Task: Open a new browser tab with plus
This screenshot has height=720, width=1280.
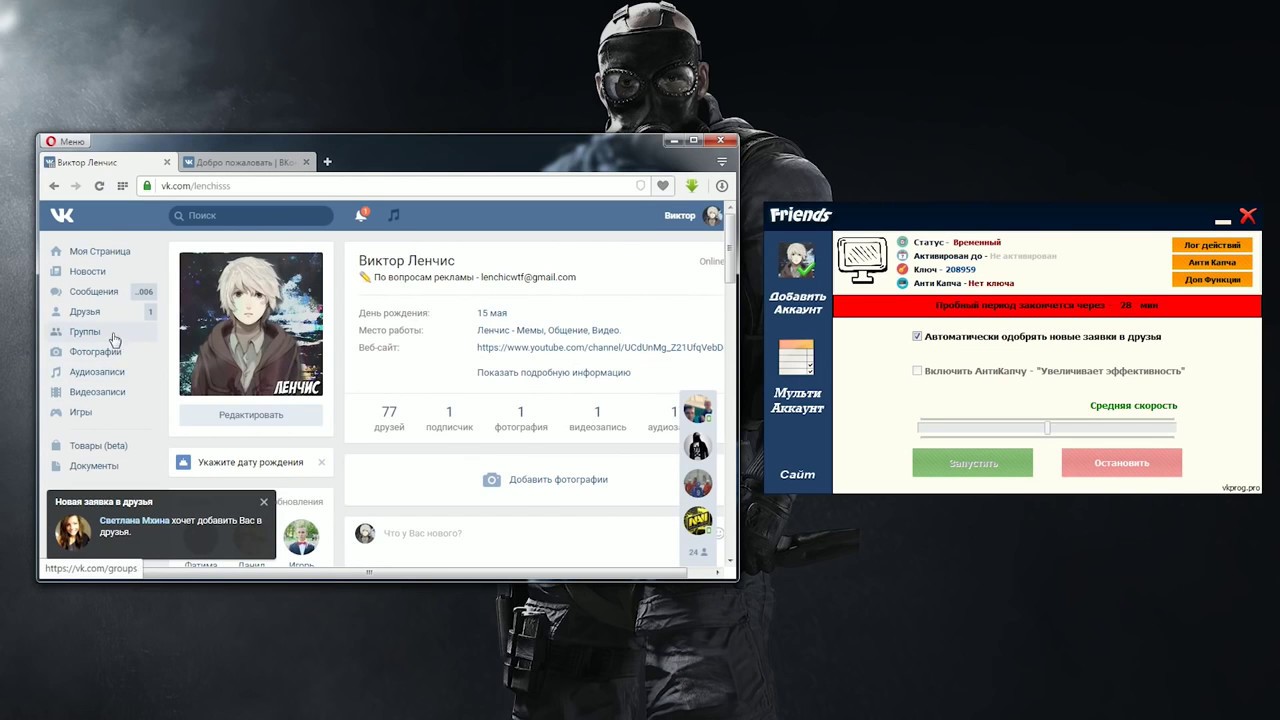Action: pyautogui.click(x=327, y=162)
